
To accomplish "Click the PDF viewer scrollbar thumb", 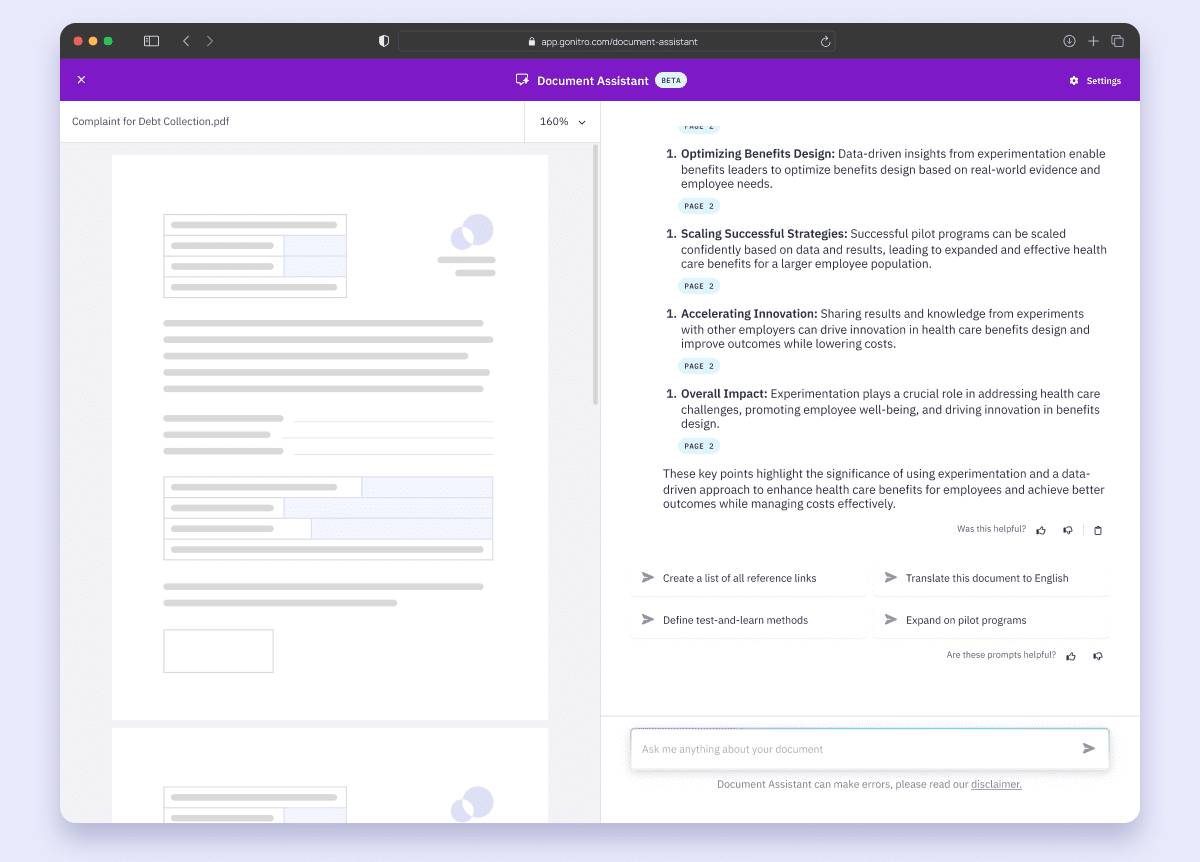I will point(595,274).
